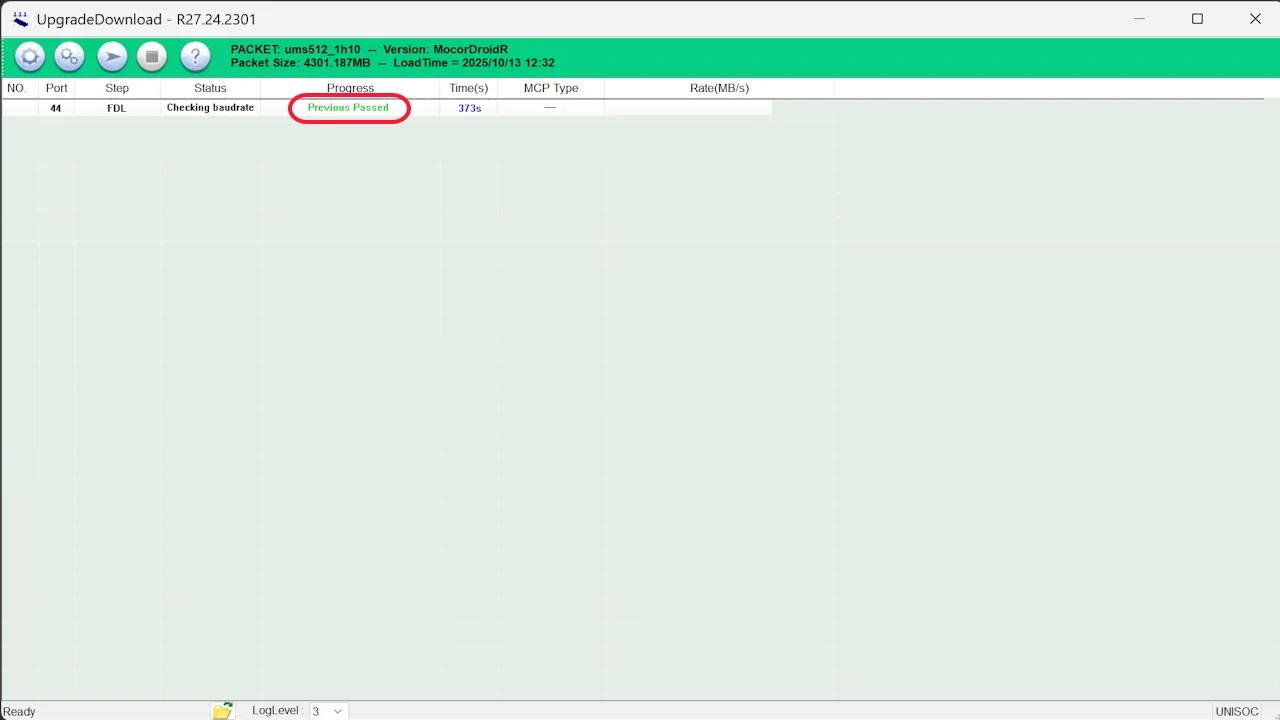Viewport: 1280px width, 720px height.
Task: Stop the download using the square stop icon
Action: (151, 56)
